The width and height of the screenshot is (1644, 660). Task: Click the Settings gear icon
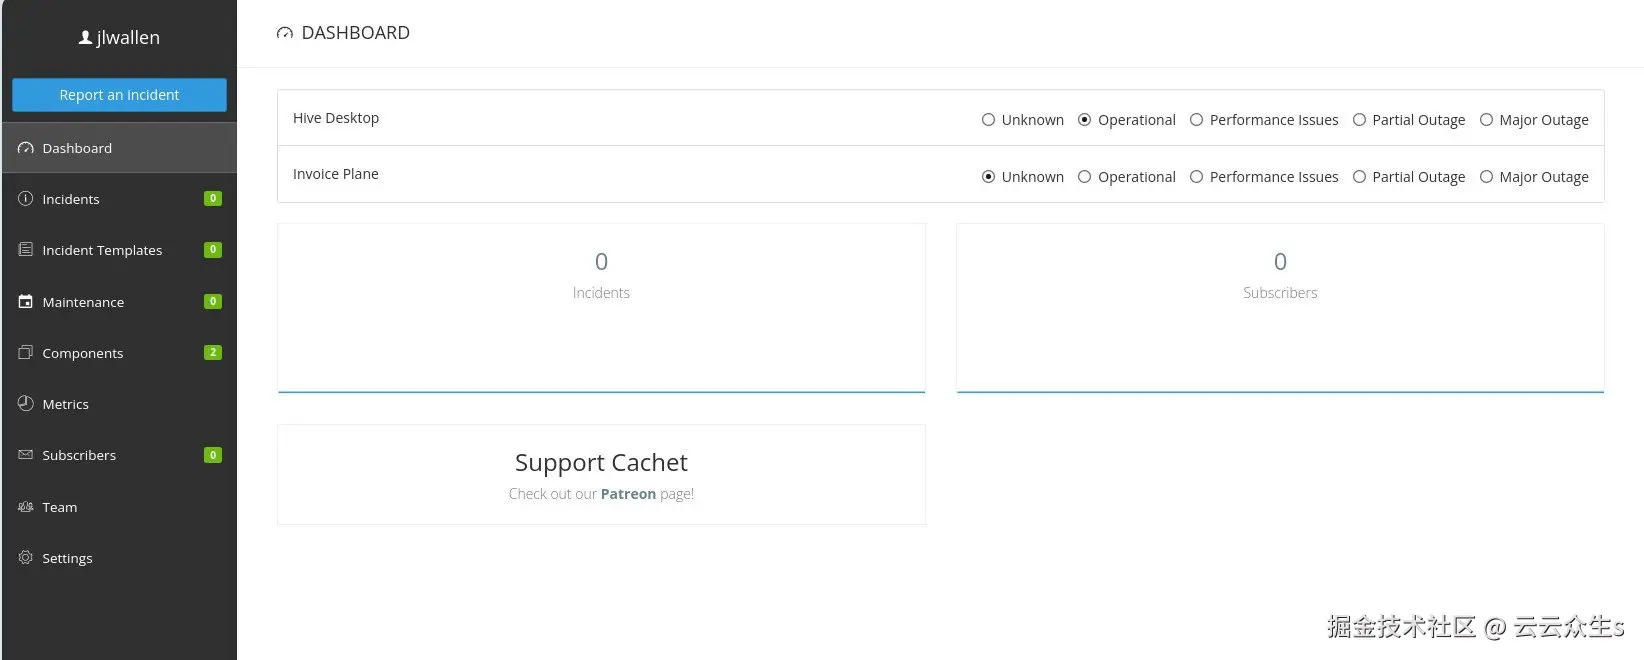(26, 558)
